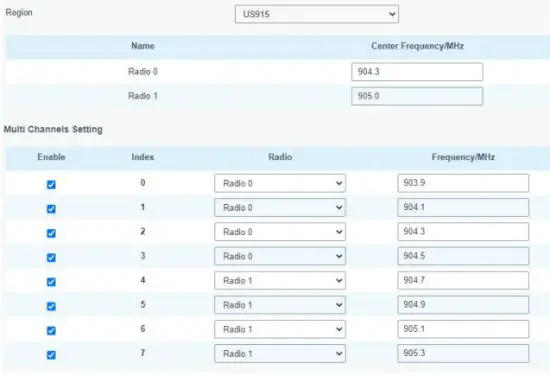Screen dimensions: 550x376
Task: Disable channel index 0 checkbox
Action: [51, 184]
